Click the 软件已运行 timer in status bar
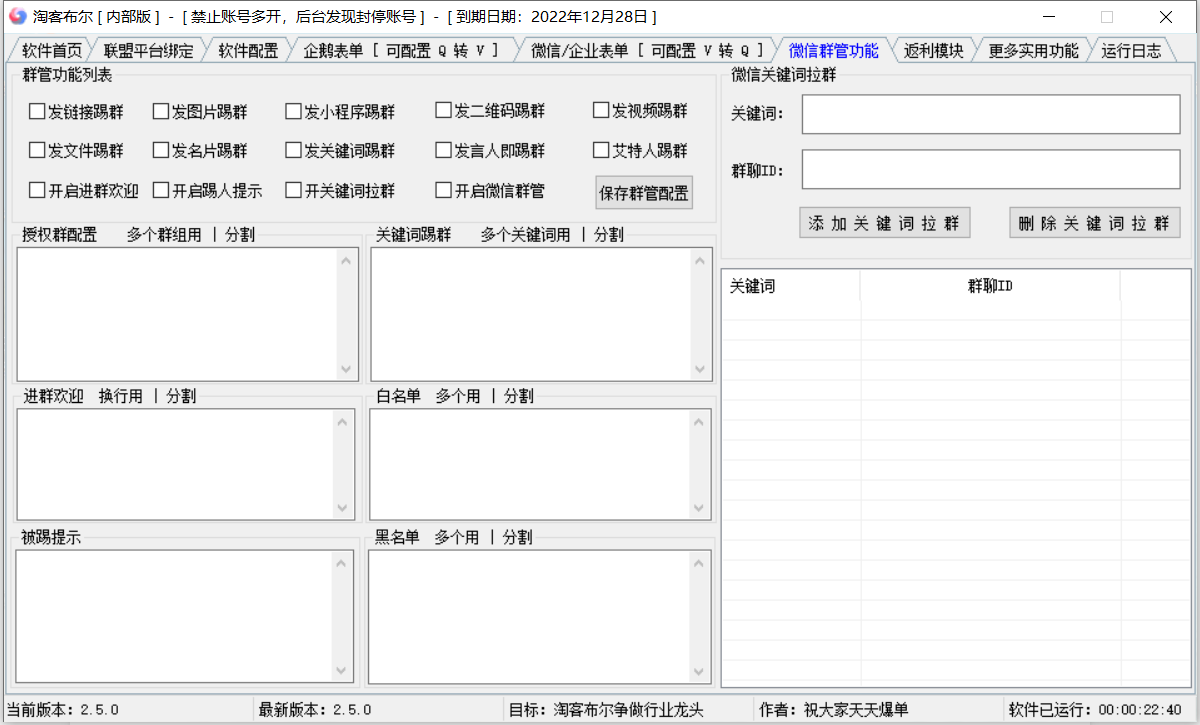1200x725 pixels. pyautogui.click(x=1094, y=710)
